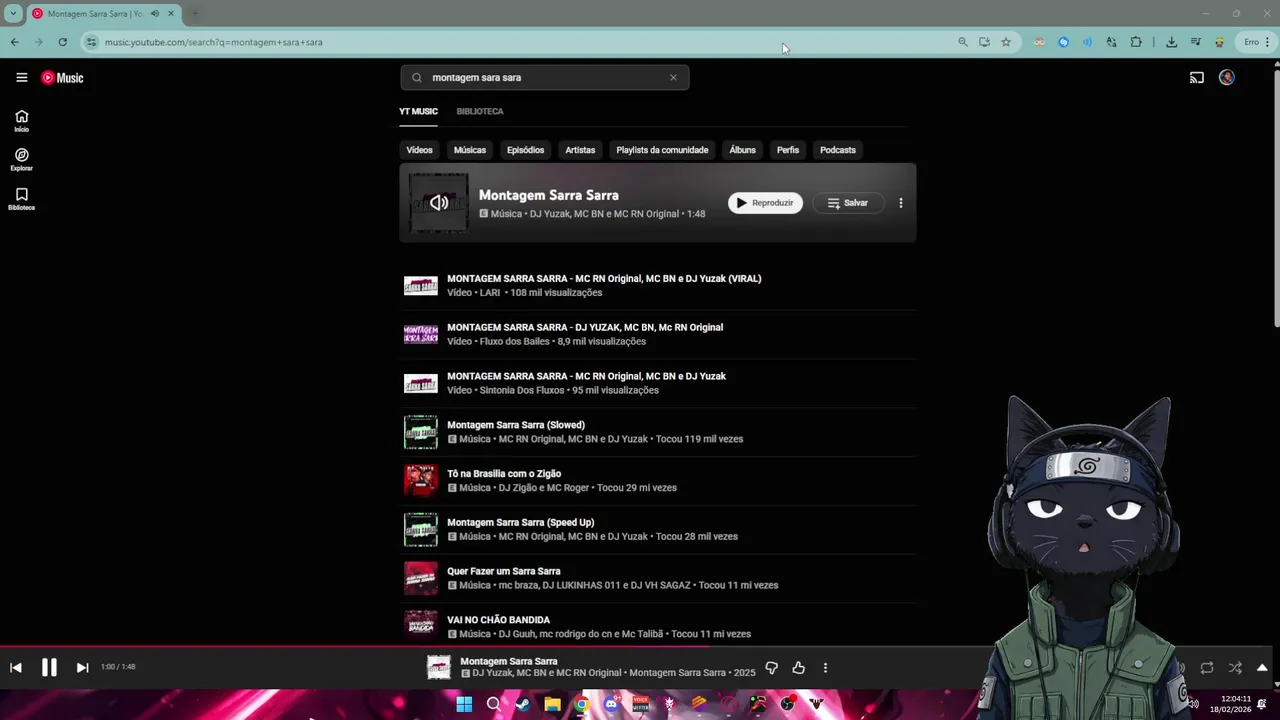Screen dimensions: 1280x720
Task: Skip to previous track
Action: pos(16,667)
